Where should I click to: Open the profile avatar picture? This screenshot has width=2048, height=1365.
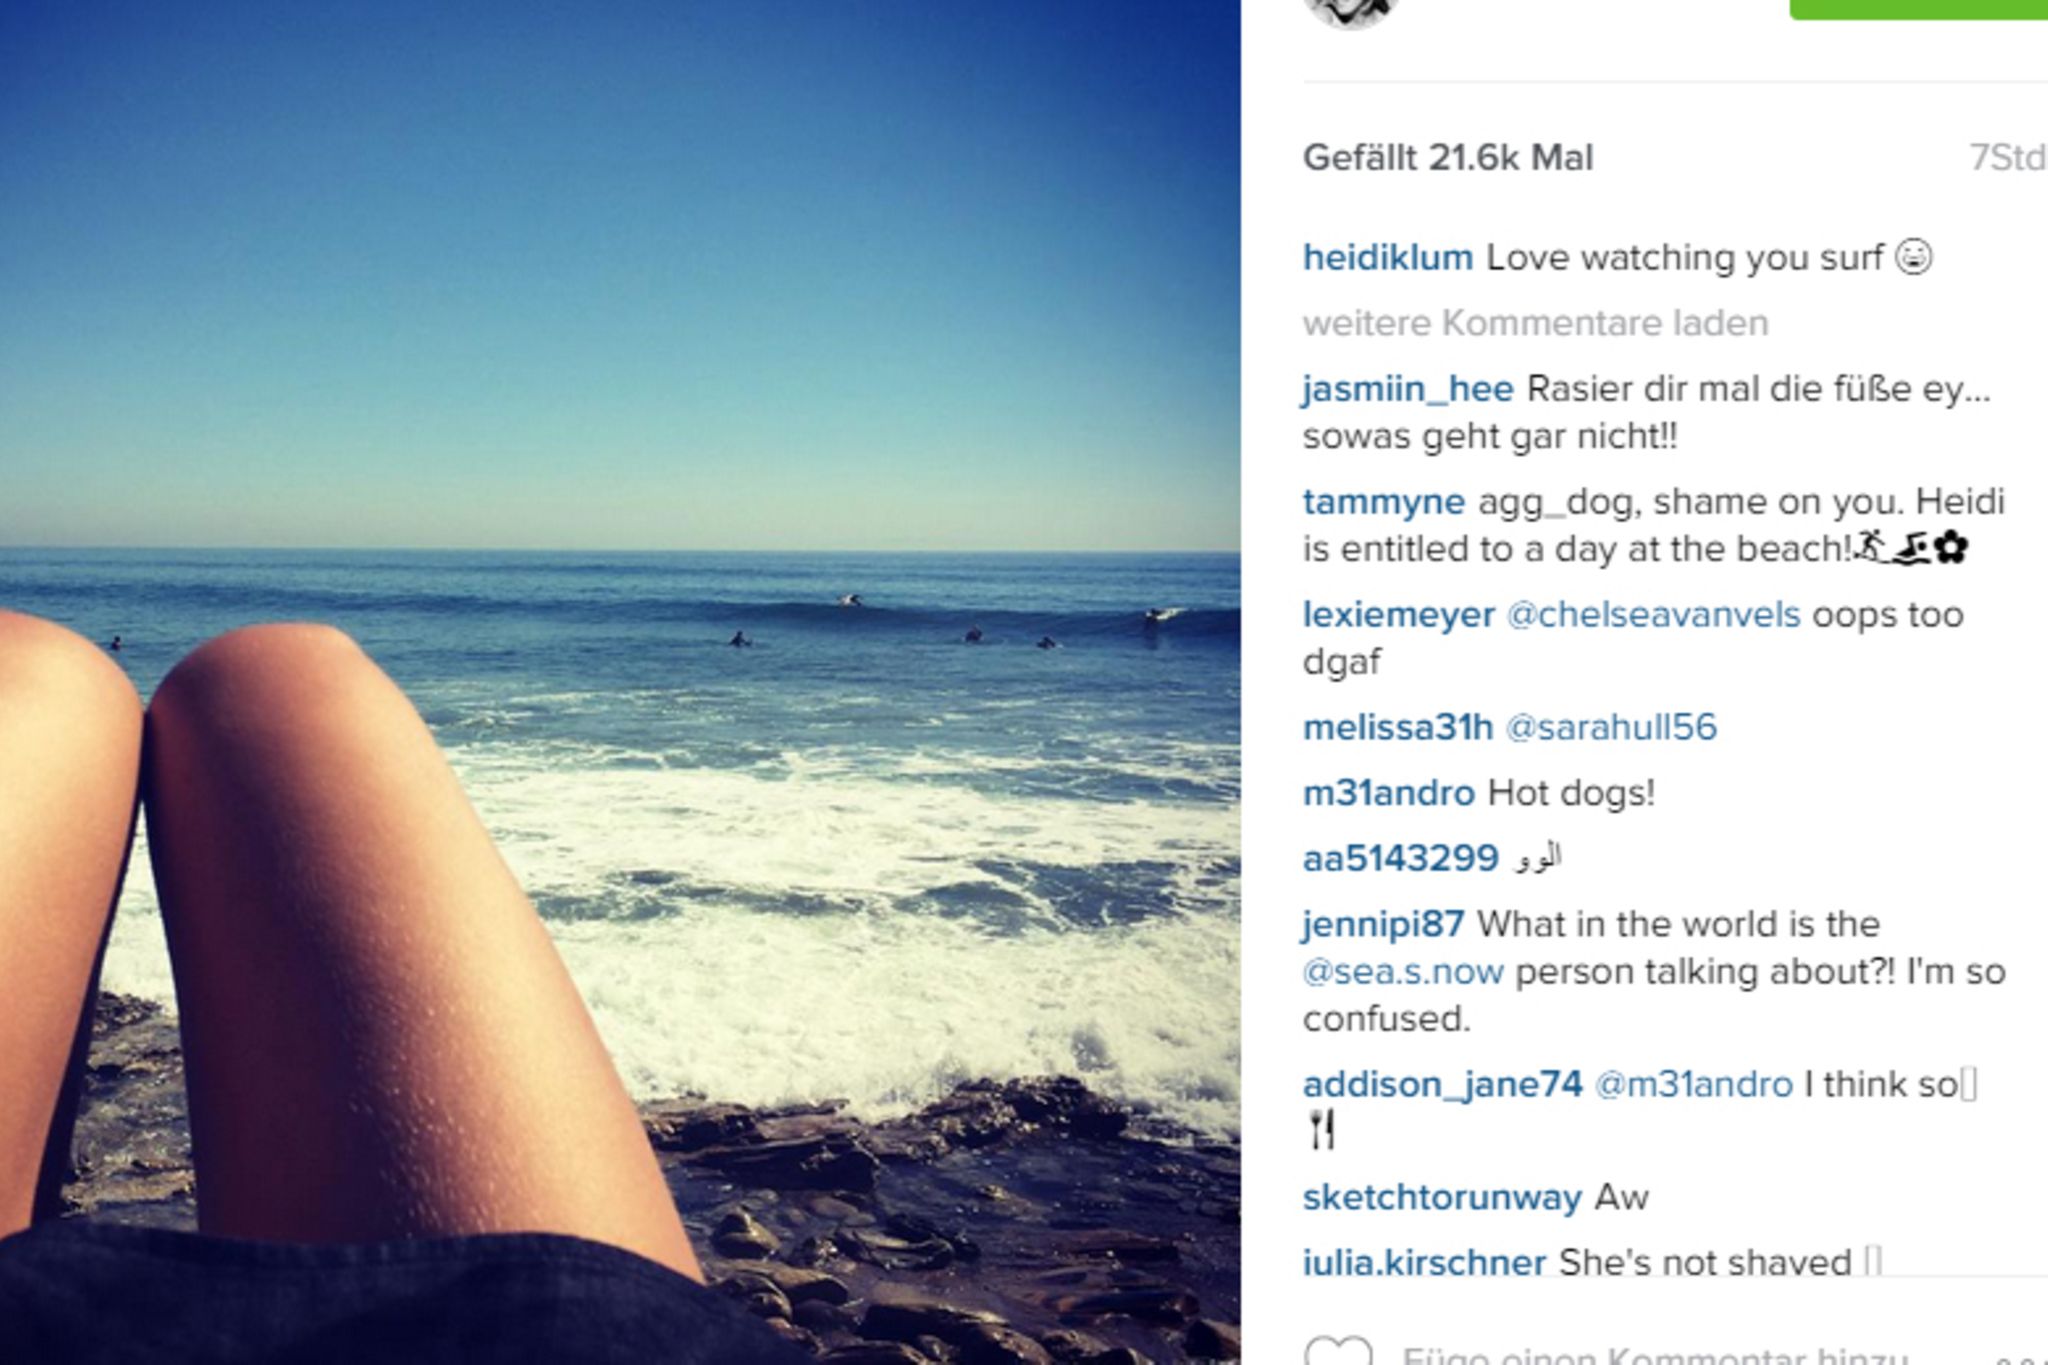tap(1350, 14)
